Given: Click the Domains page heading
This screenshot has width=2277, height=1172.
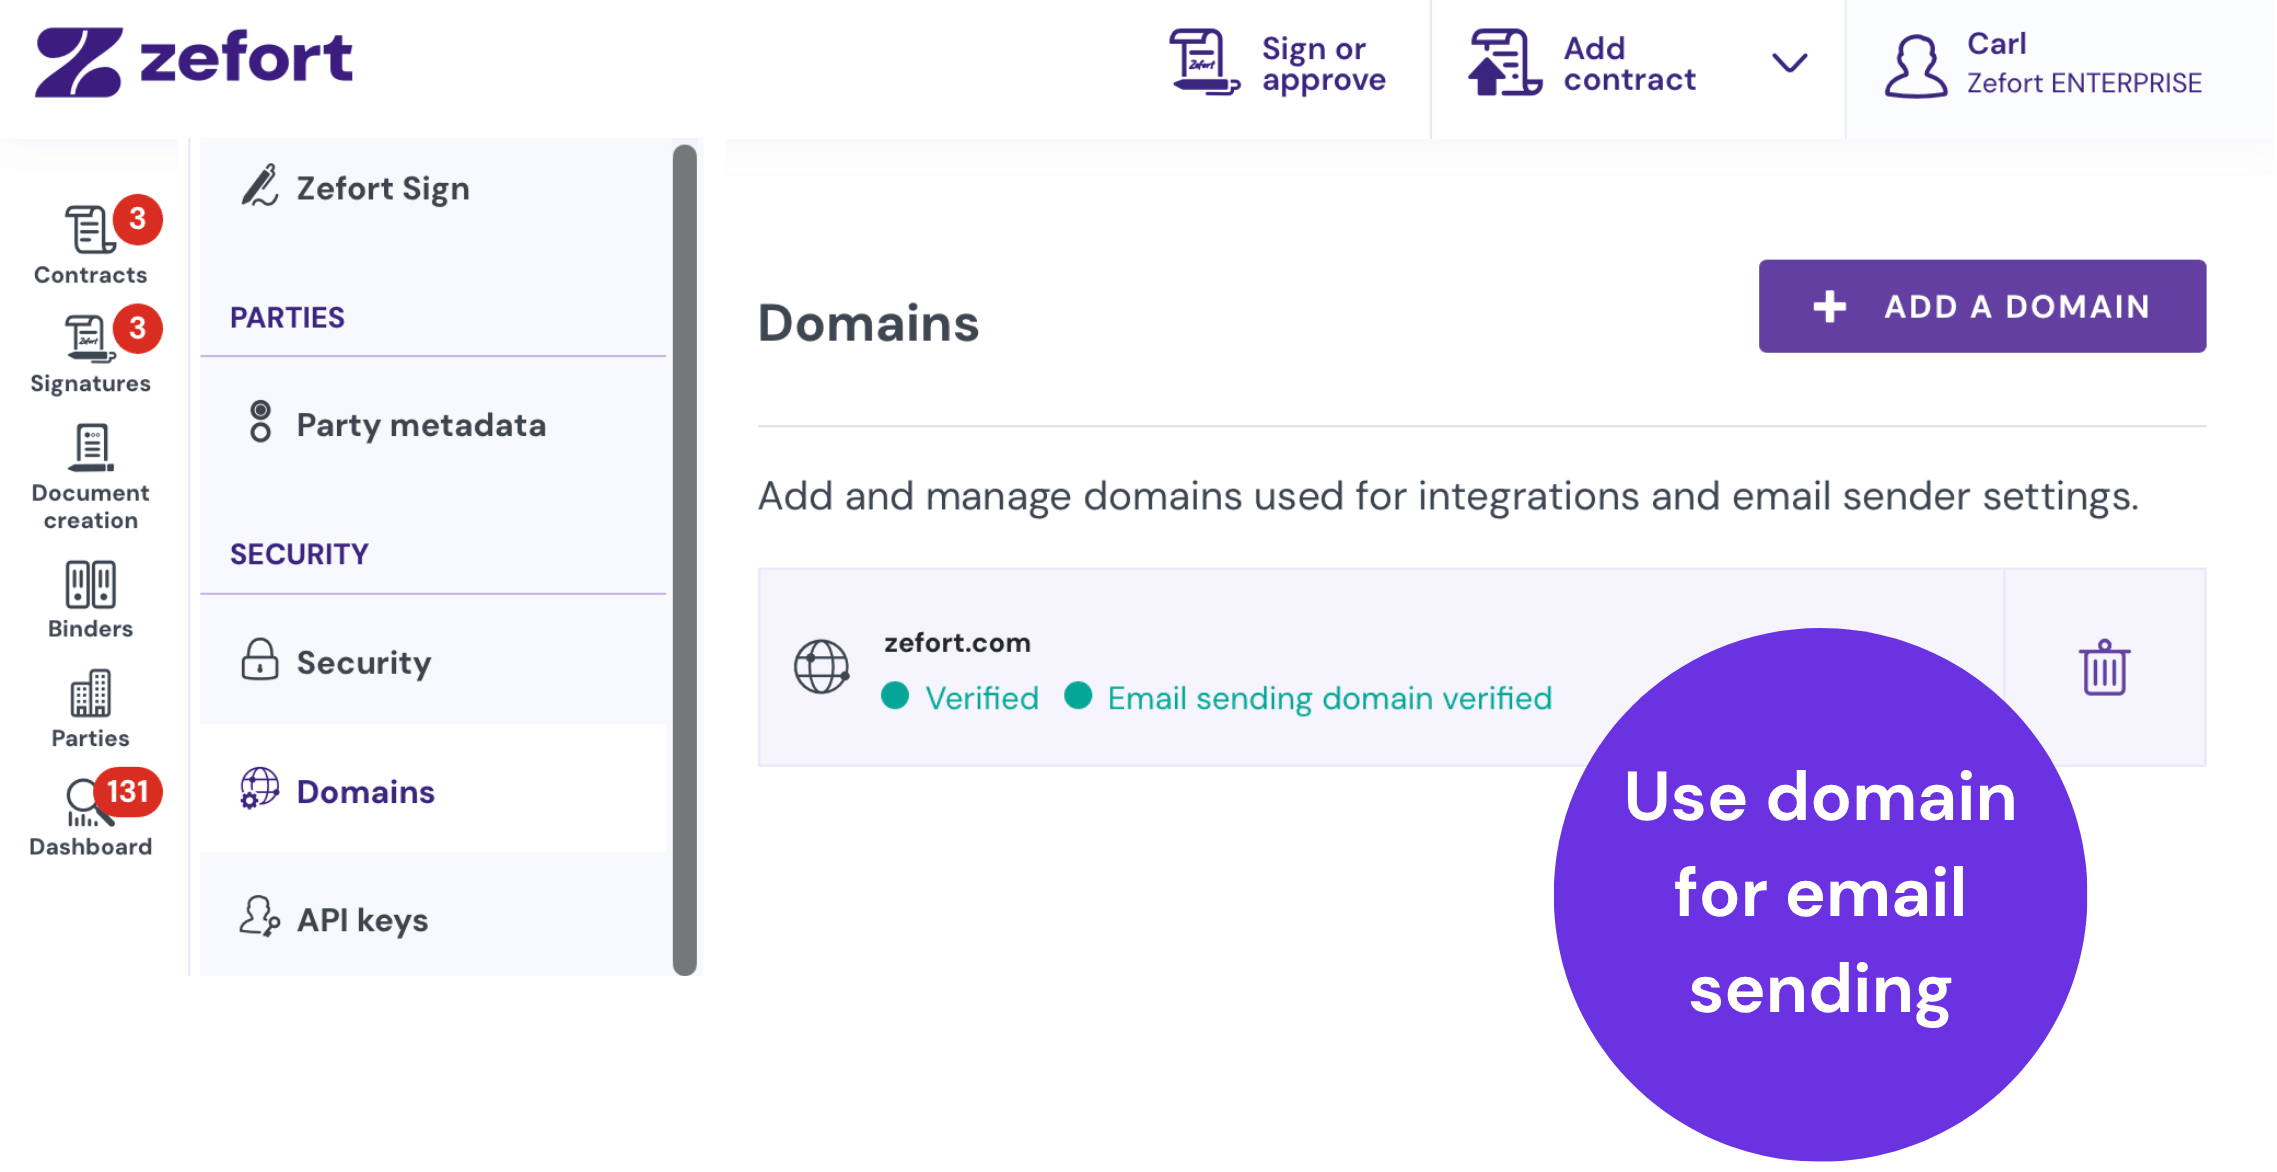Looking at the screenshot, I should pyautogui.click(x=869, y=323).
